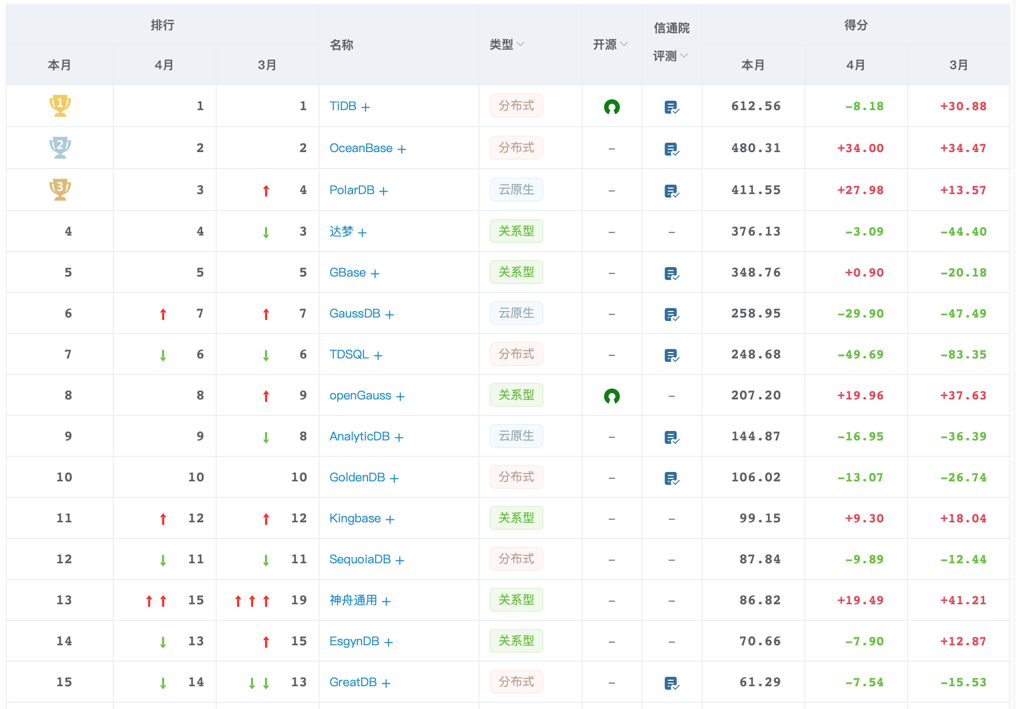This screenshot has height=709, width=1018.
Task: Open the openGauss database link
Action: coord(360,395)
